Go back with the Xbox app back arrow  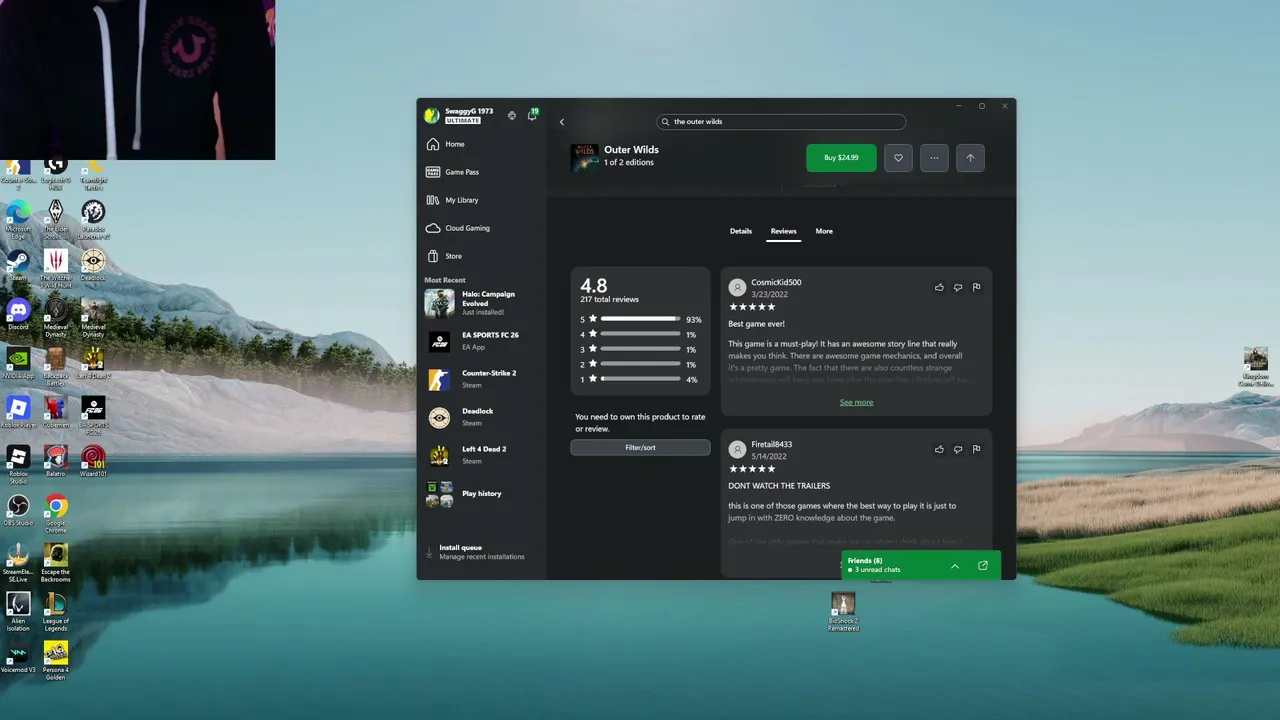click(x=562, y=122)
